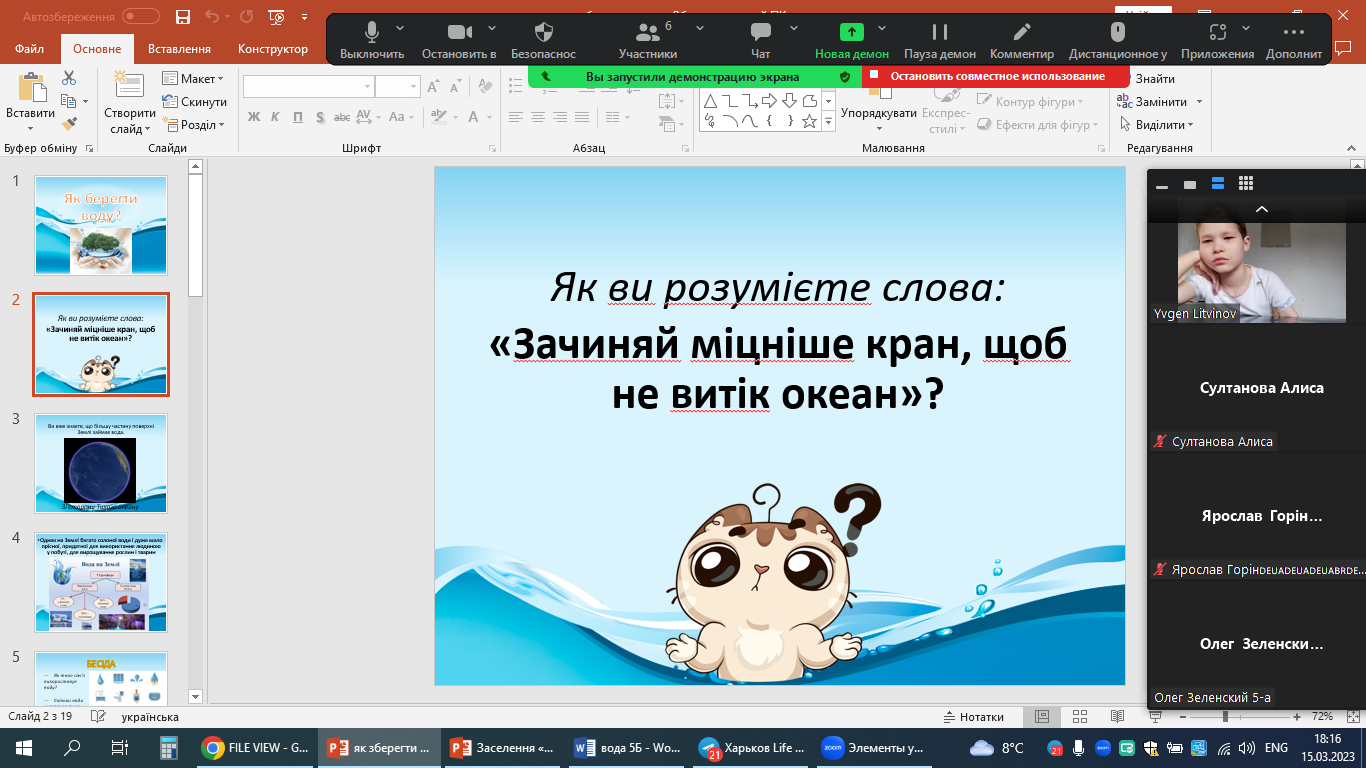Click Остановить совместное использование button
1366x768 pixels.
(x=997, y=76)
